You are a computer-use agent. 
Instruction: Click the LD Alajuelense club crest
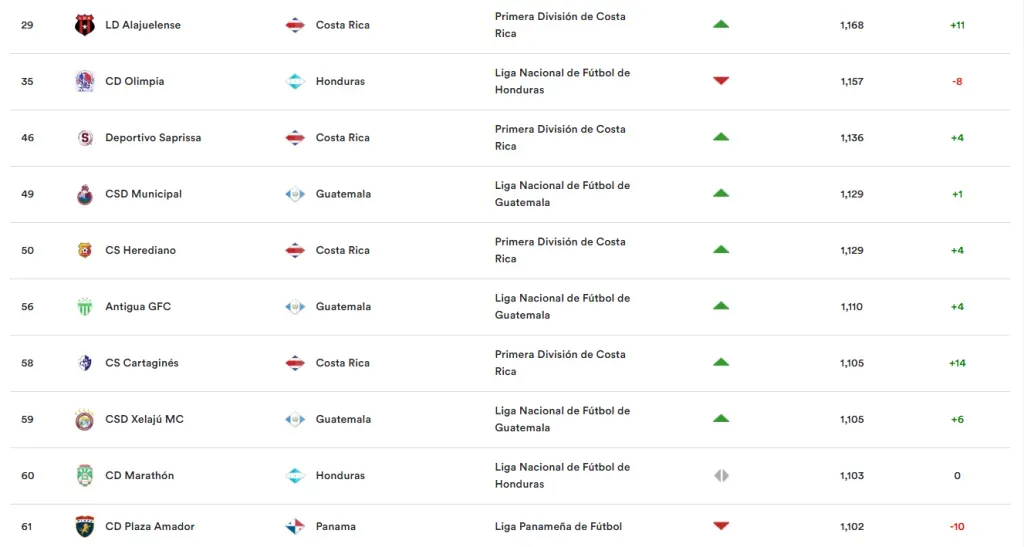click(x=85, y=25)
